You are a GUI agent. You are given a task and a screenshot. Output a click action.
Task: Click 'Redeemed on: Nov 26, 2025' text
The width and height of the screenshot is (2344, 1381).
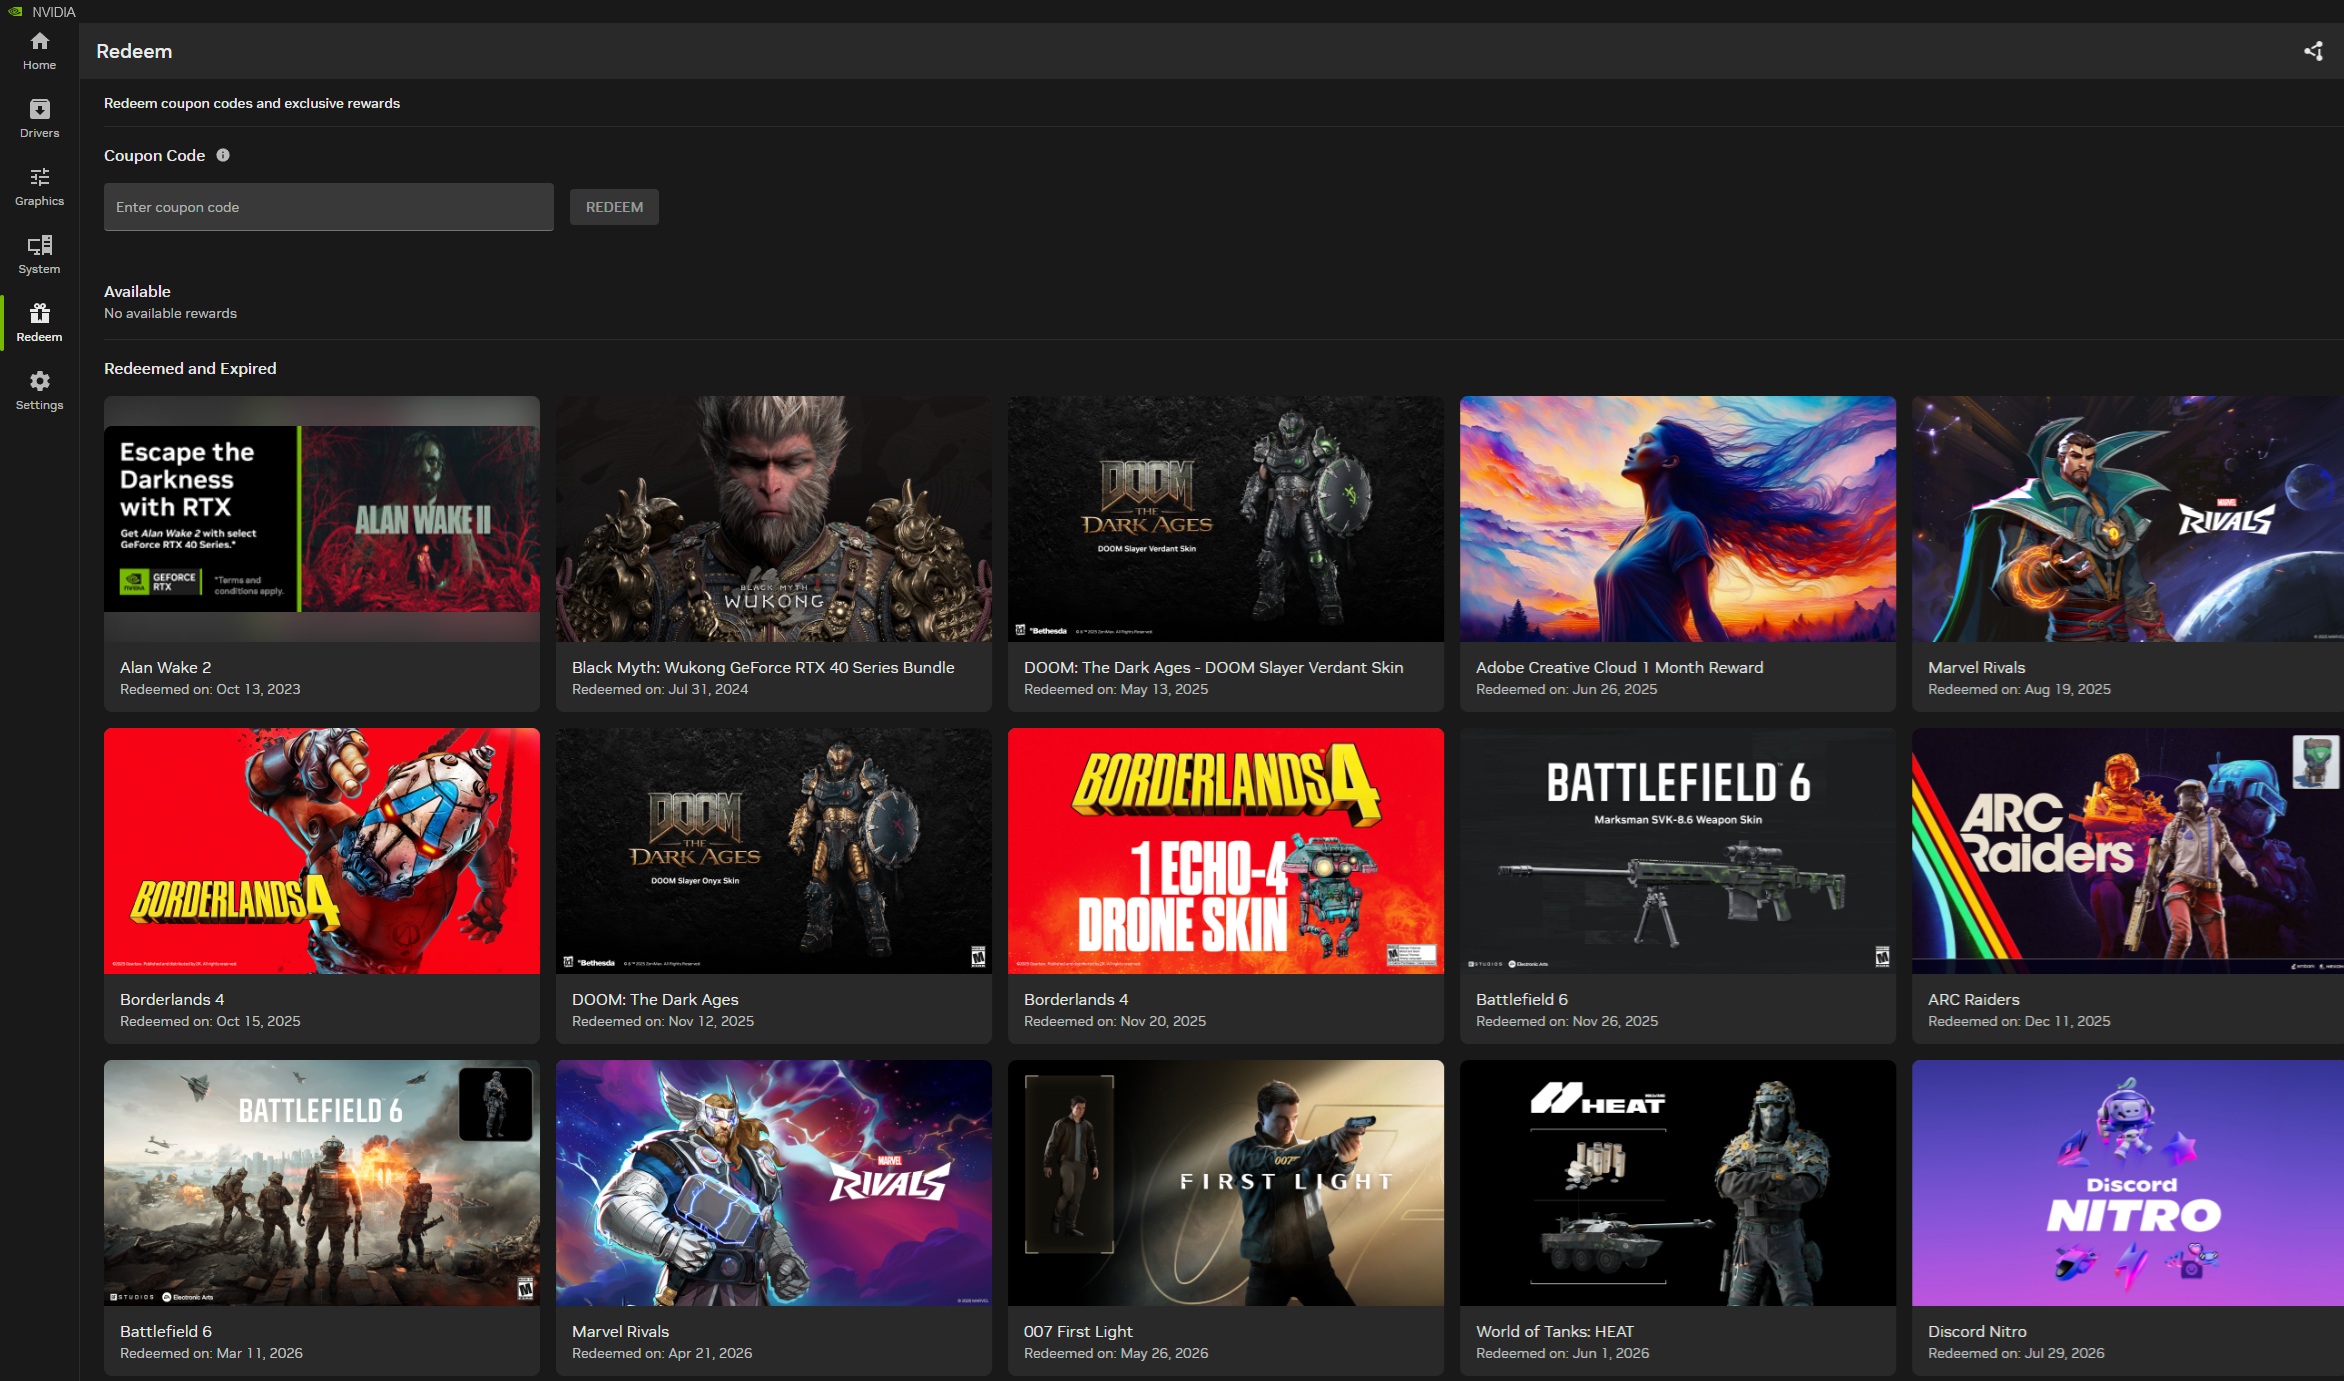(1567, 1021)
